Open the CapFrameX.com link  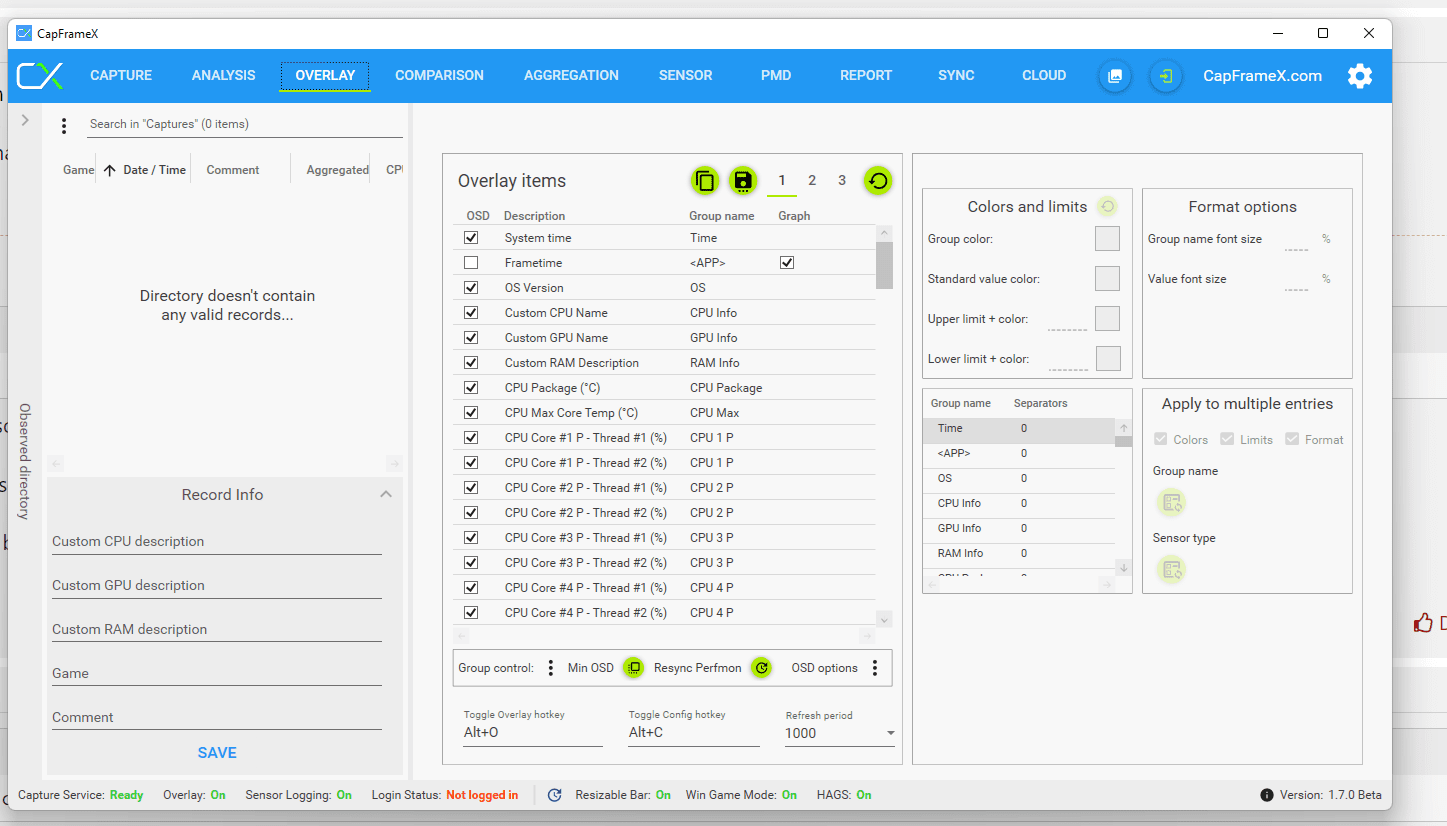1262,76
